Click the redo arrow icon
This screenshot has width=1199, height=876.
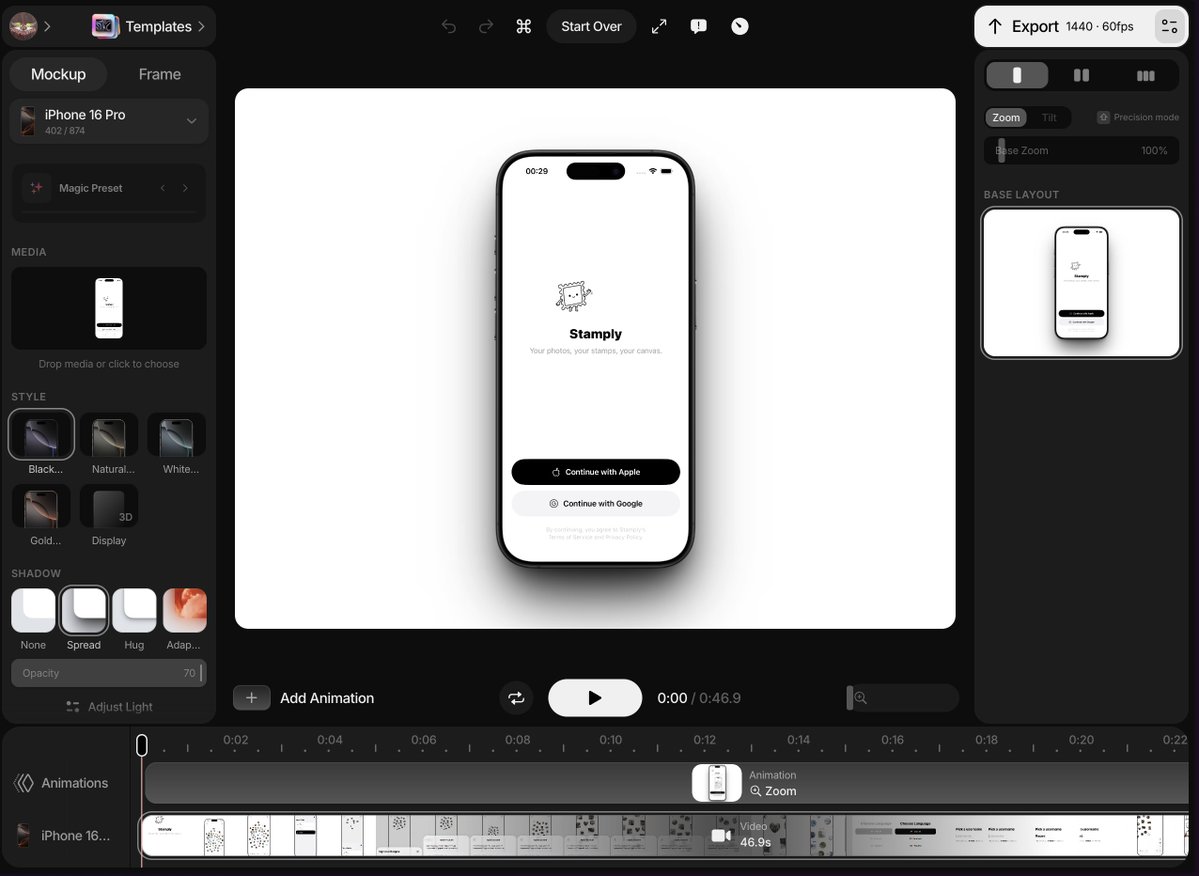[486, 27]
